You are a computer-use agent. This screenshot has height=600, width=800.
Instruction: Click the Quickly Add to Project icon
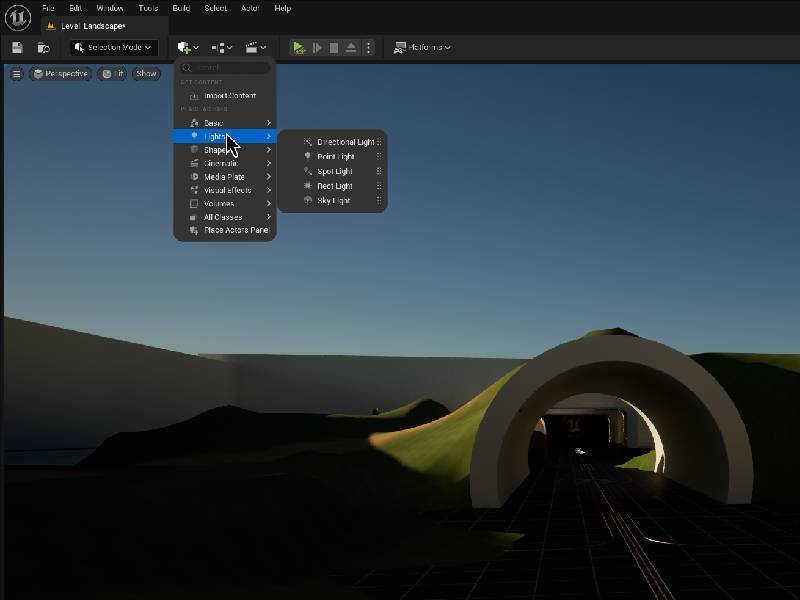point(188,47)
